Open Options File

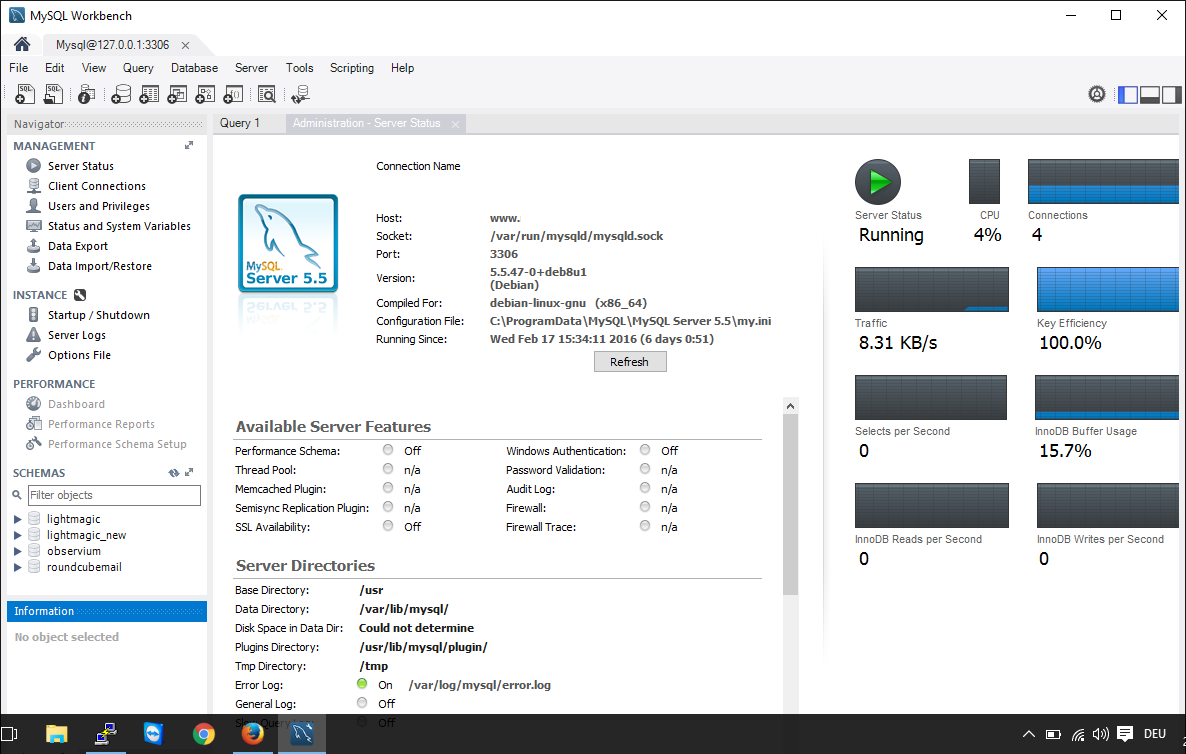(79, 355)
